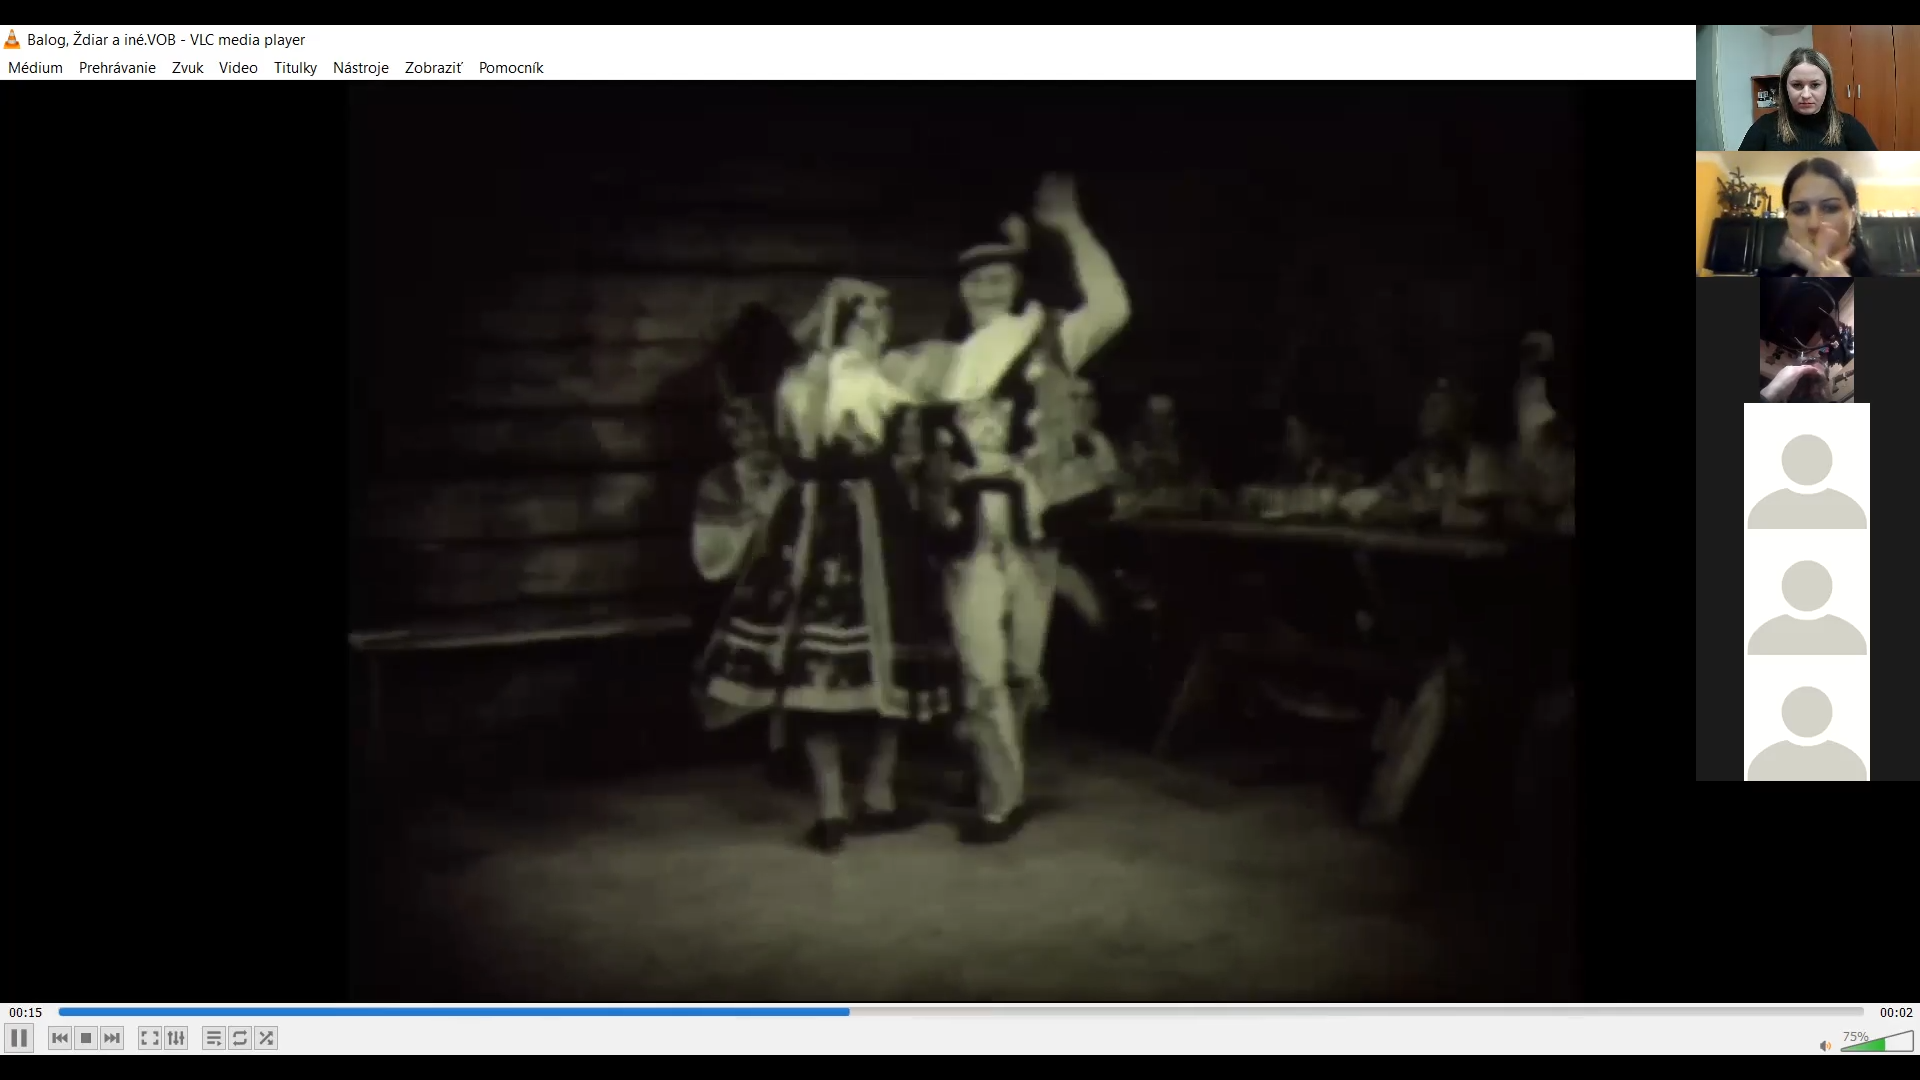
Task: Click remaining time label 00:02
Action: (x=1895, y=1012)
